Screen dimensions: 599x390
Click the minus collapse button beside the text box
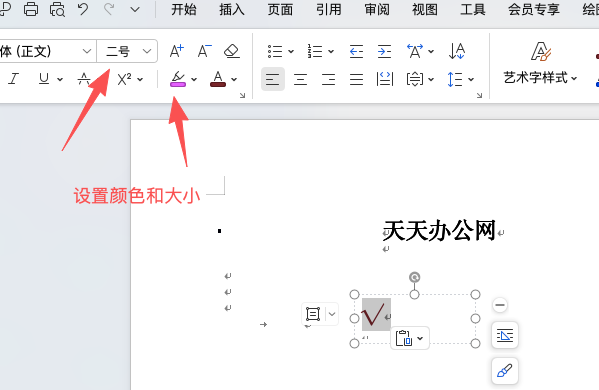pyautogui.click(x=500, y=305)
